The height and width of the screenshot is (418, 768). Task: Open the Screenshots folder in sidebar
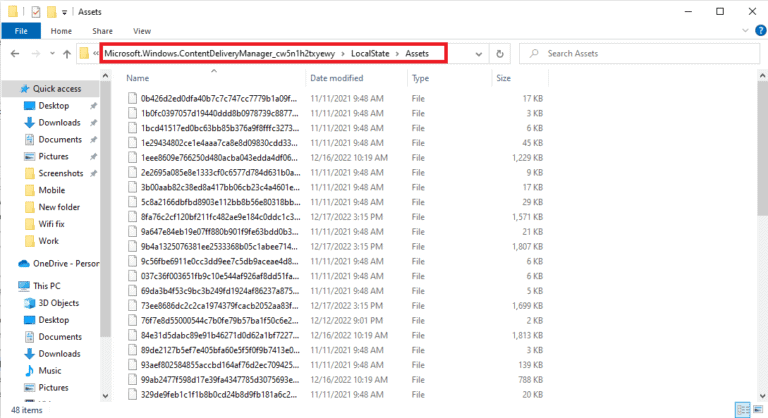pos(61,173)
